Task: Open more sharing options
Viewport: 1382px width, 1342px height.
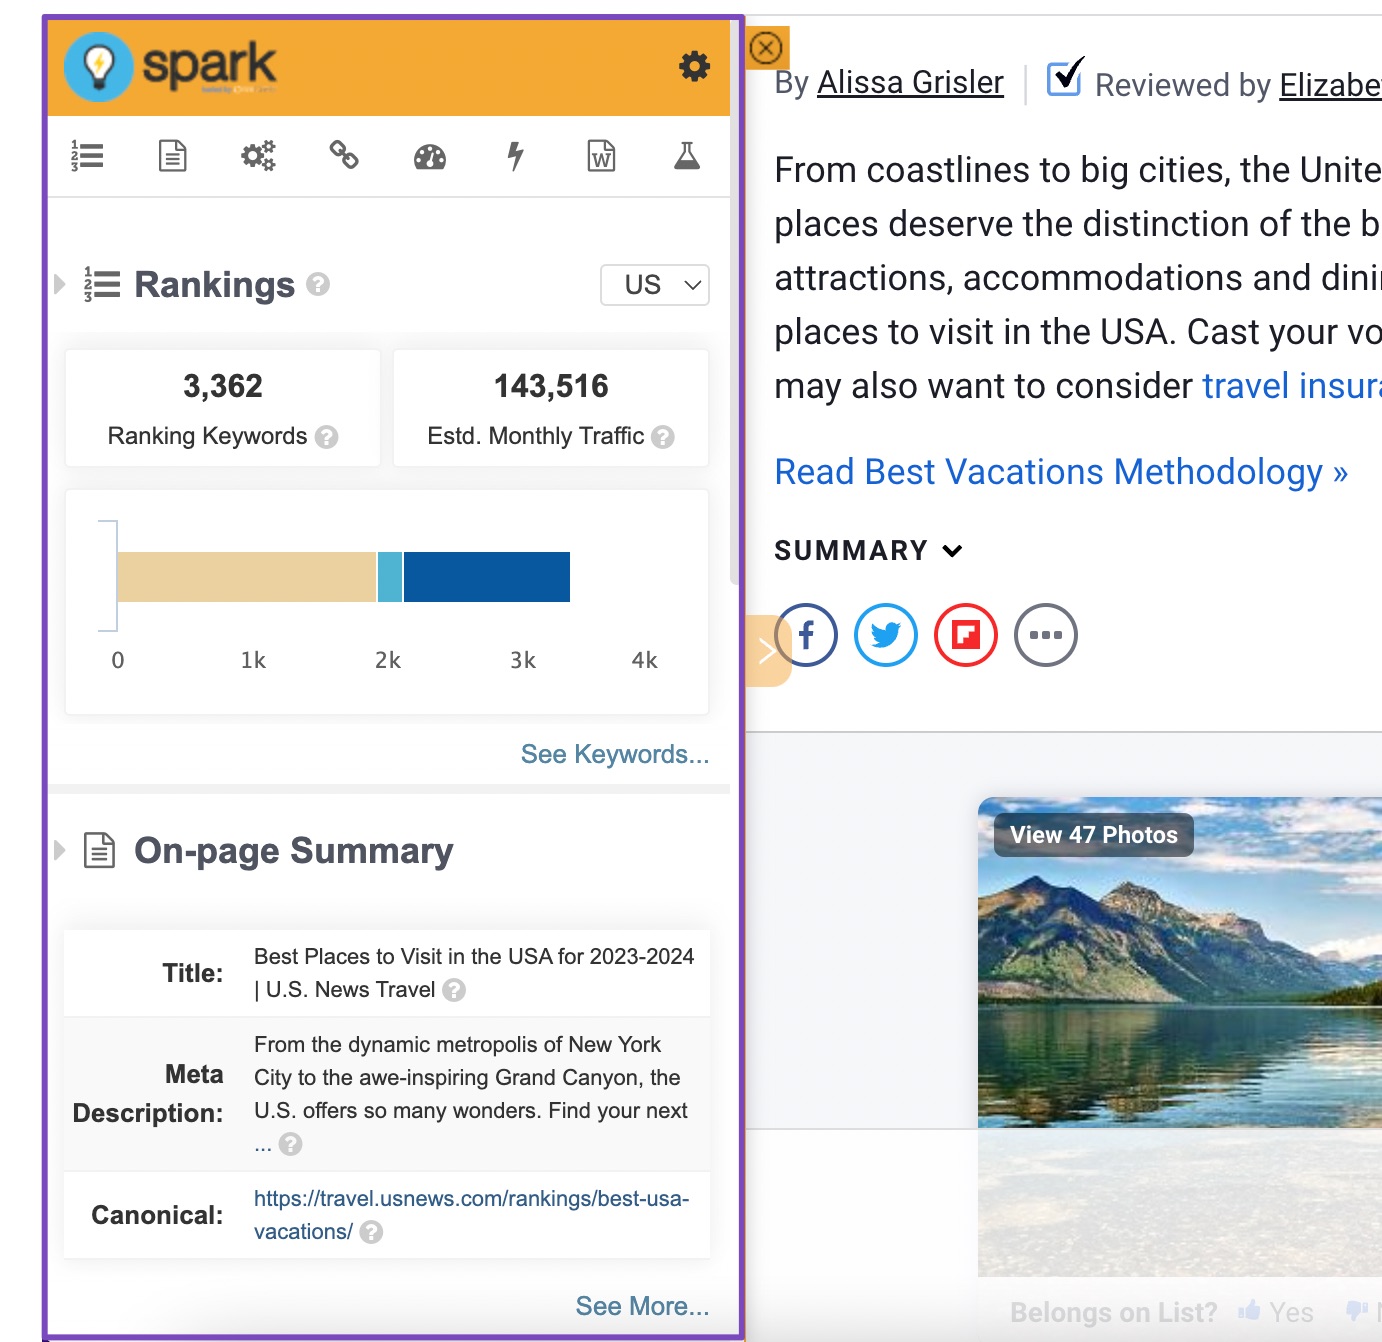Action: click(x=1046, y=635)
